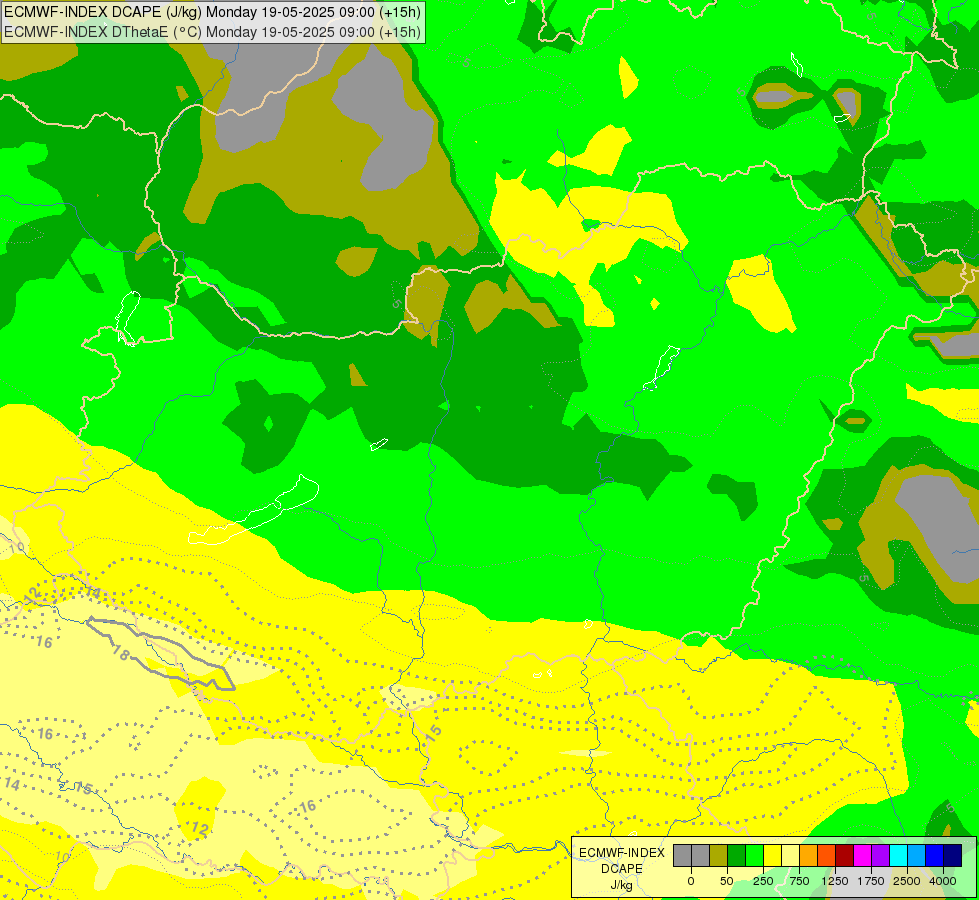Pick the orange legend swatch
Image resolution: width=979 pixels, height=900 pixels.
point(809,856)
